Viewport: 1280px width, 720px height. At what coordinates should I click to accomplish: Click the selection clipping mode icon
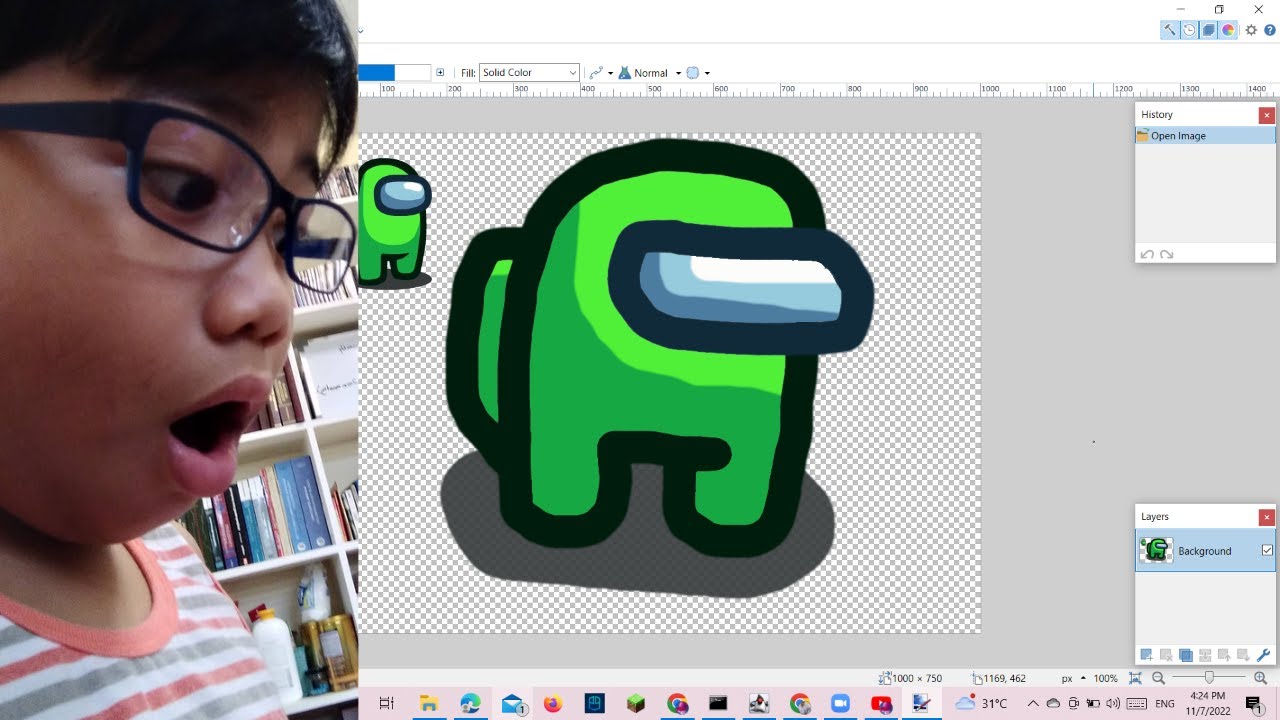(x=692, y=73)
